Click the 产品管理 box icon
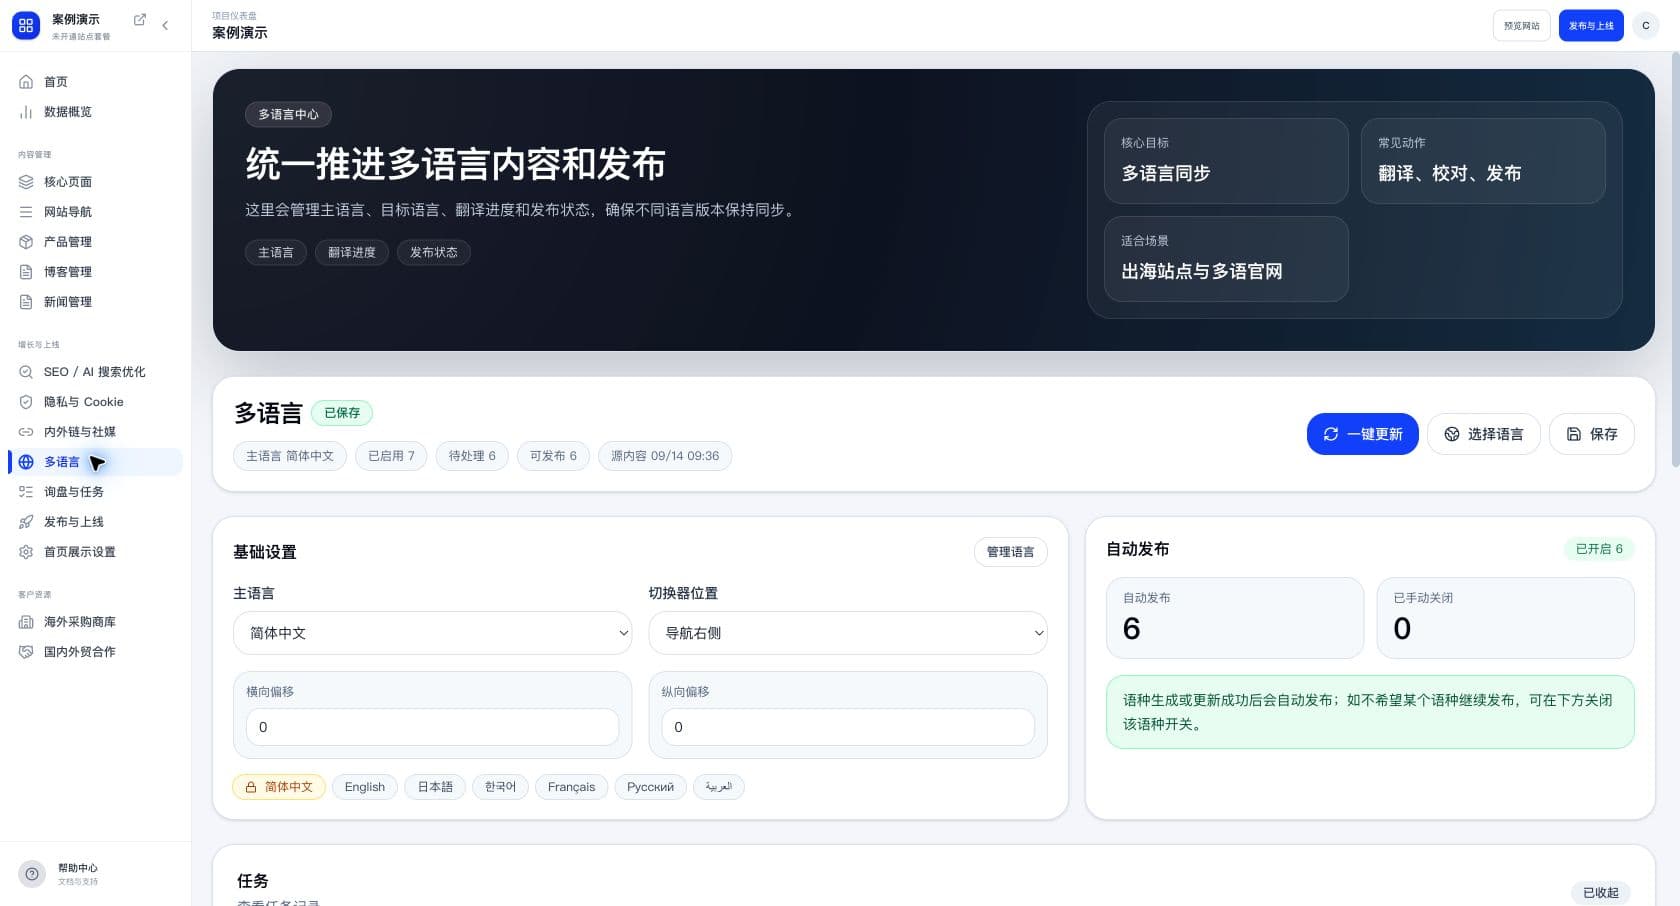 tap(26, 242)
